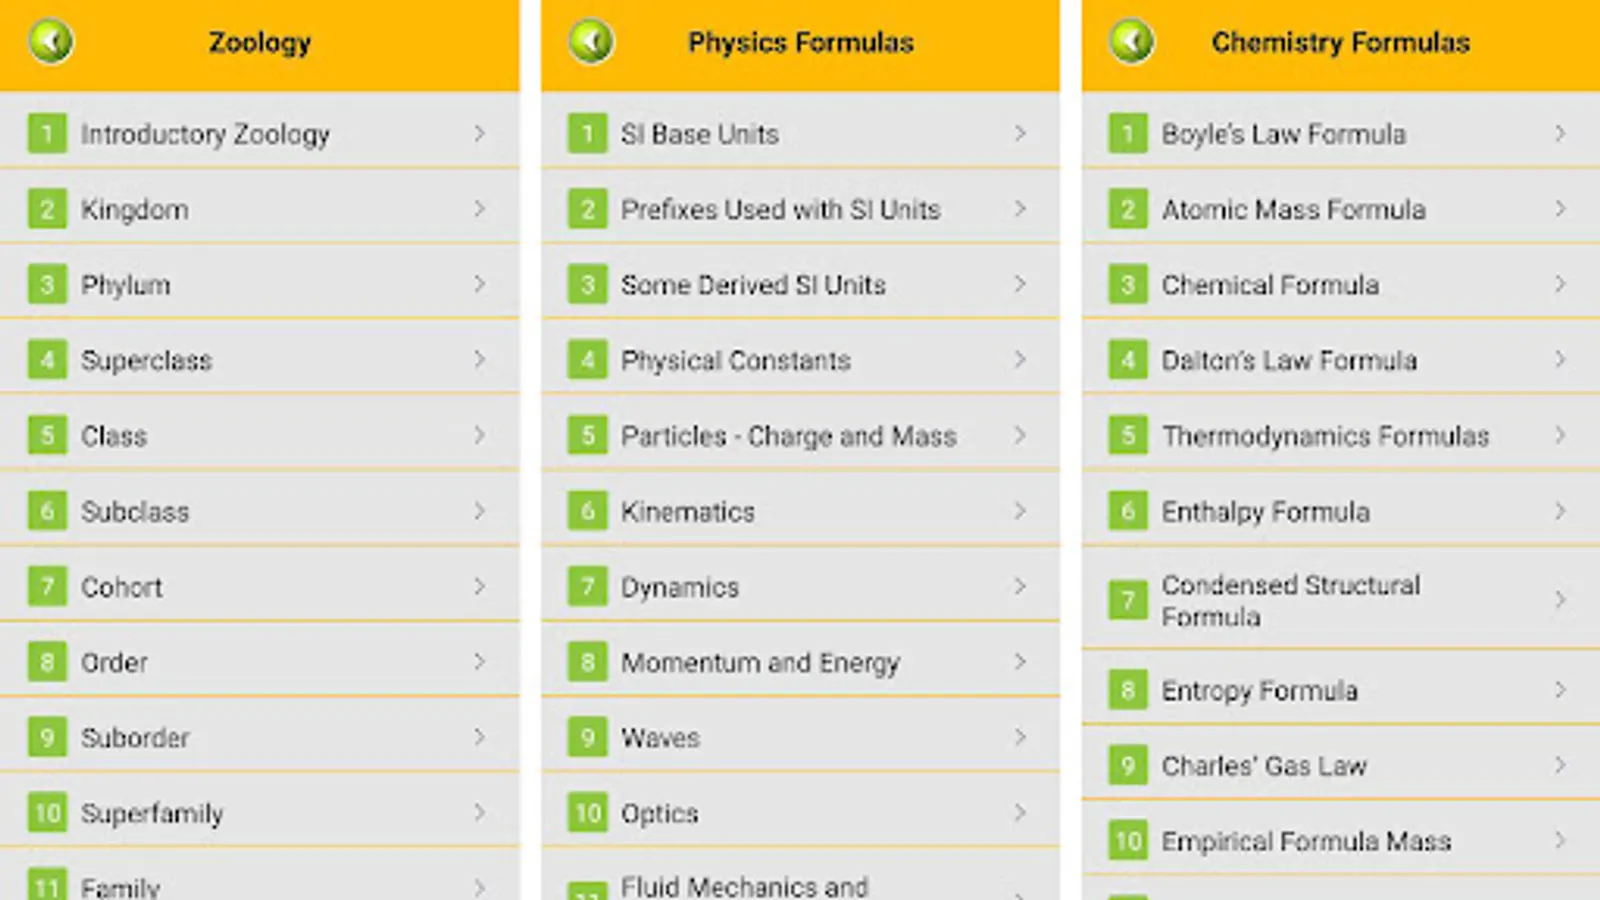
Task: Expand the Kingdom row chevron
Action: click(480, 209)
